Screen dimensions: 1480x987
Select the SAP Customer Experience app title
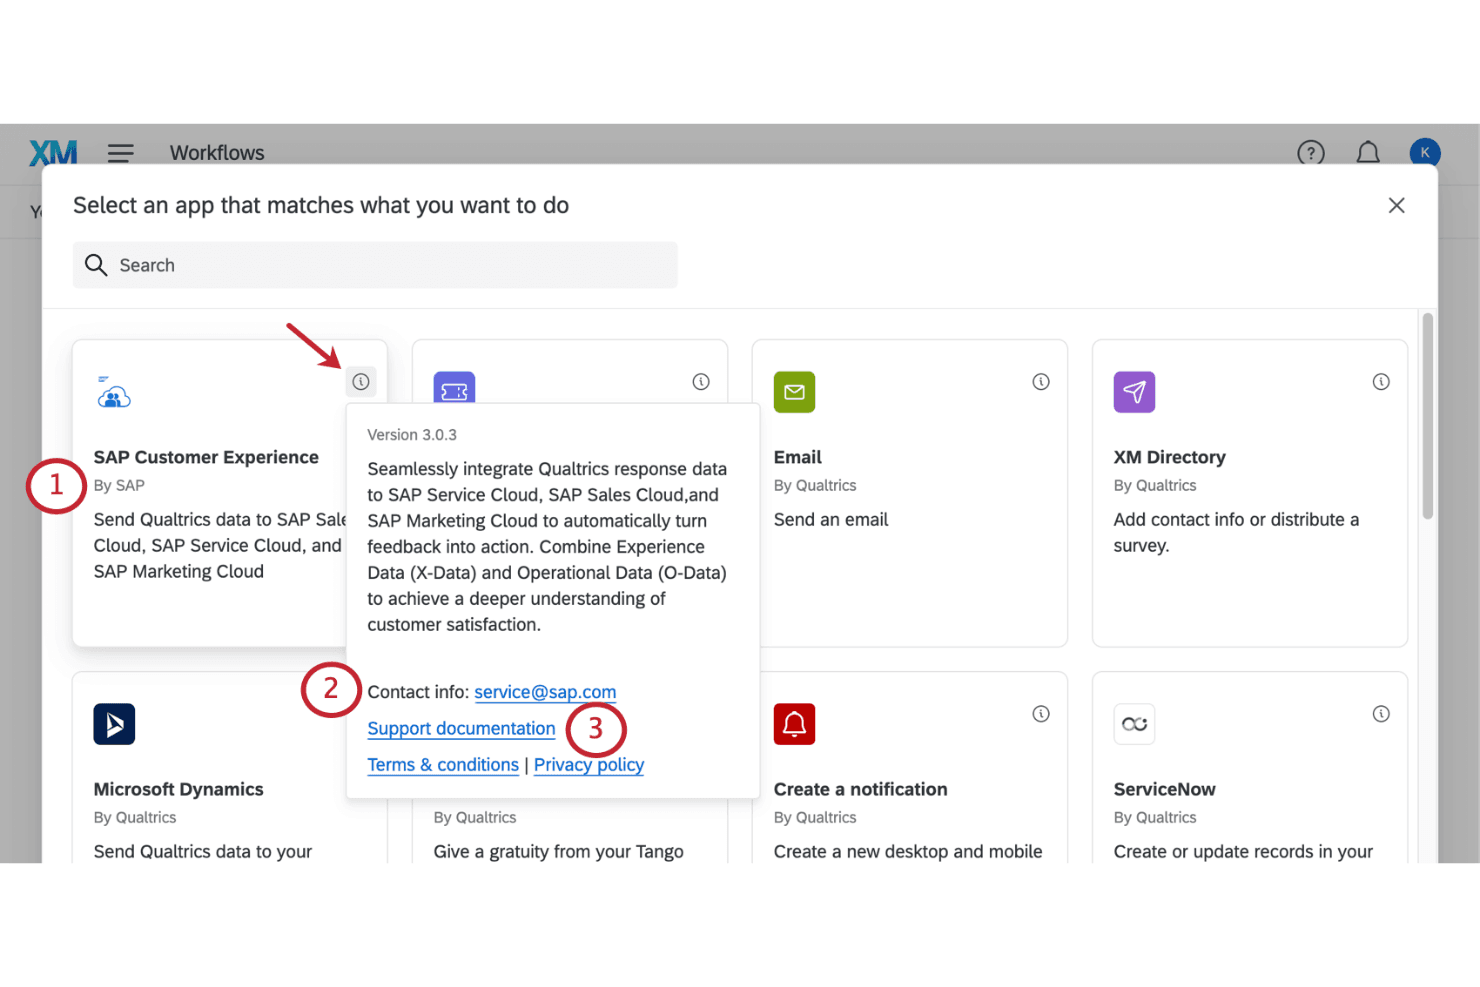(206, 457)
